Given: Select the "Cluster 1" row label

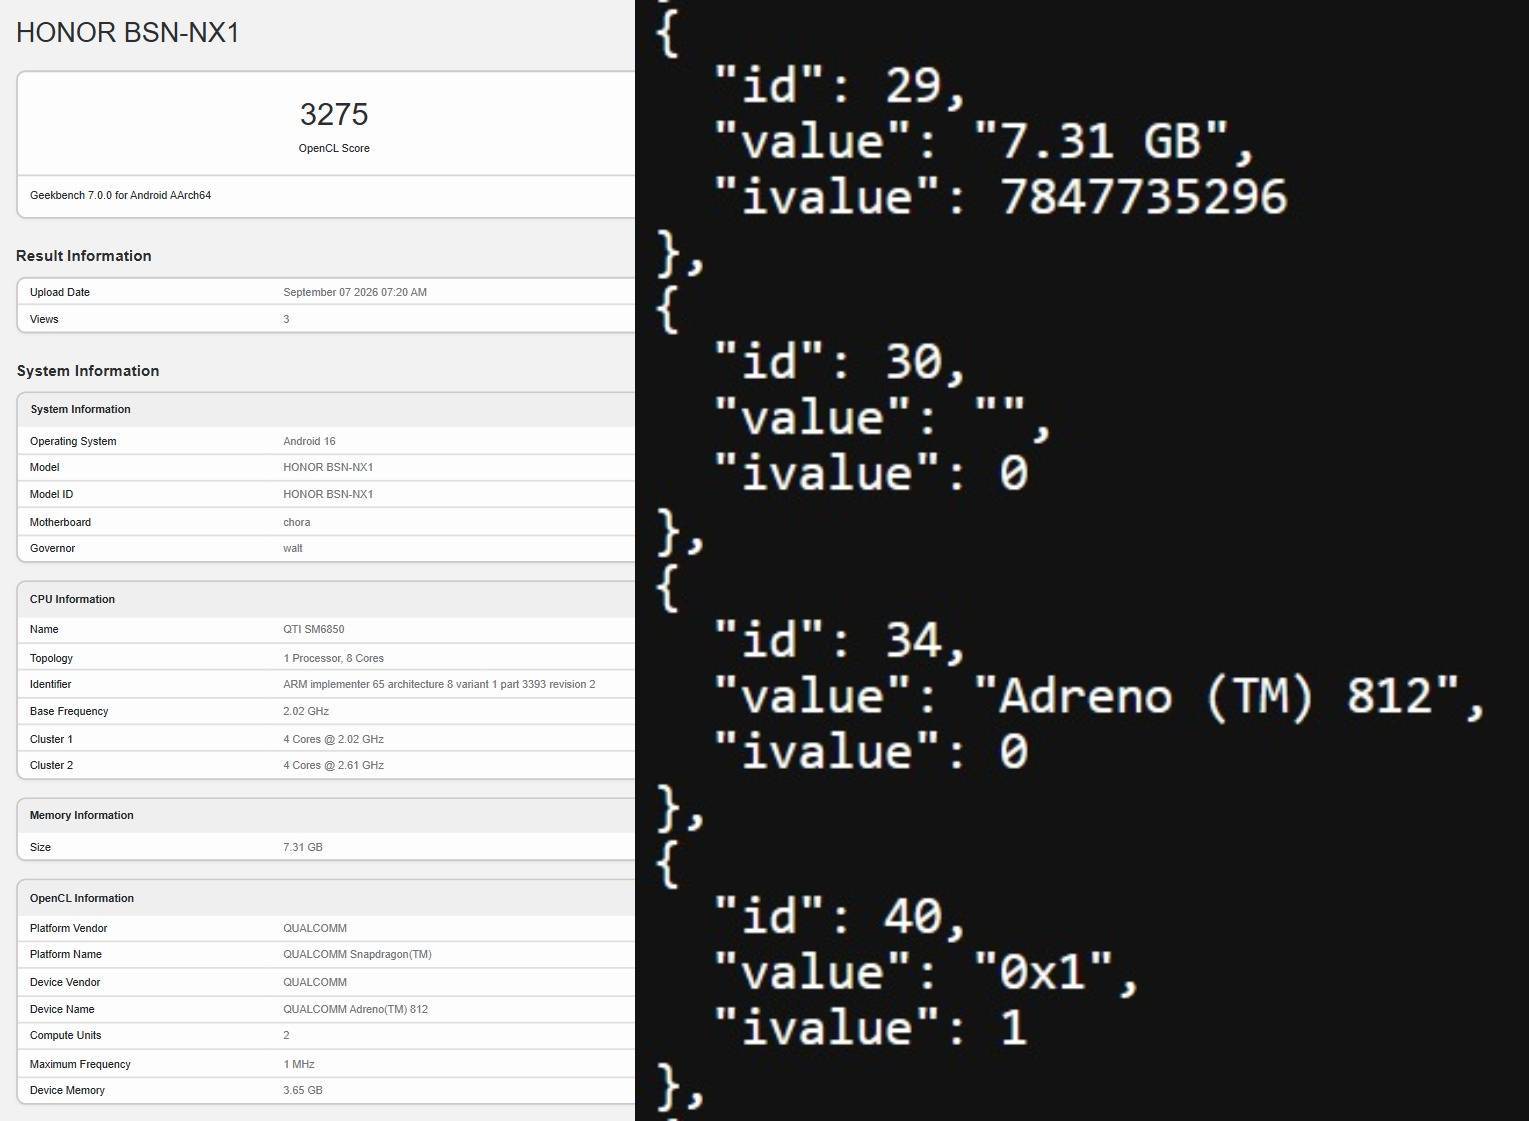Looking at the screenshot, I should click(x=51, y=739).
